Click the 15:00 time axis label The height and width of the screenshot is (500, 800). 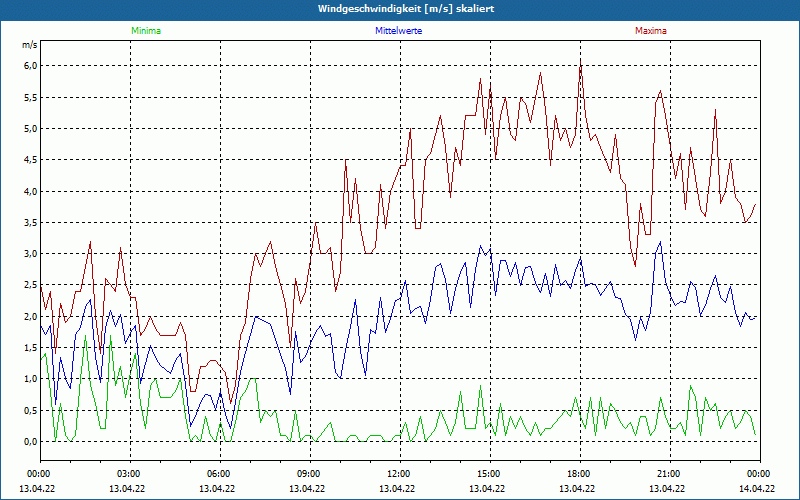(x=489, y=474)
